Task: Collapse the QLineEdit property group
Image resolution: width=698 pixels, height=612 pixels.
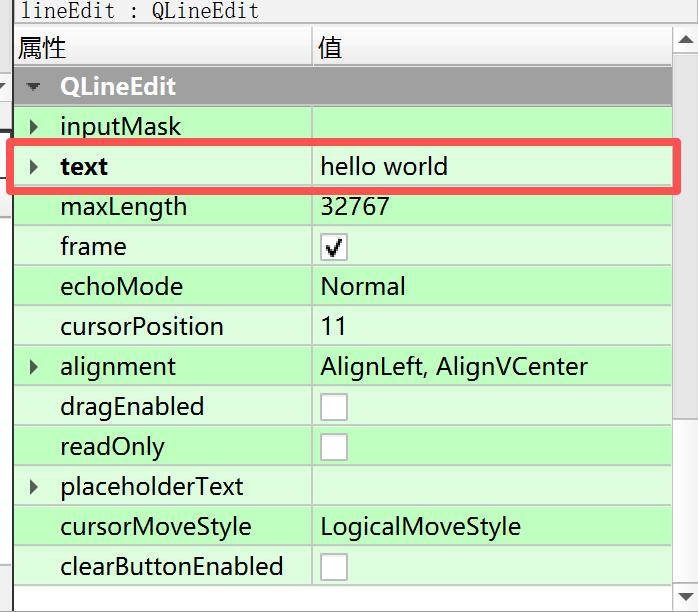Action: [x=33, y=86]
